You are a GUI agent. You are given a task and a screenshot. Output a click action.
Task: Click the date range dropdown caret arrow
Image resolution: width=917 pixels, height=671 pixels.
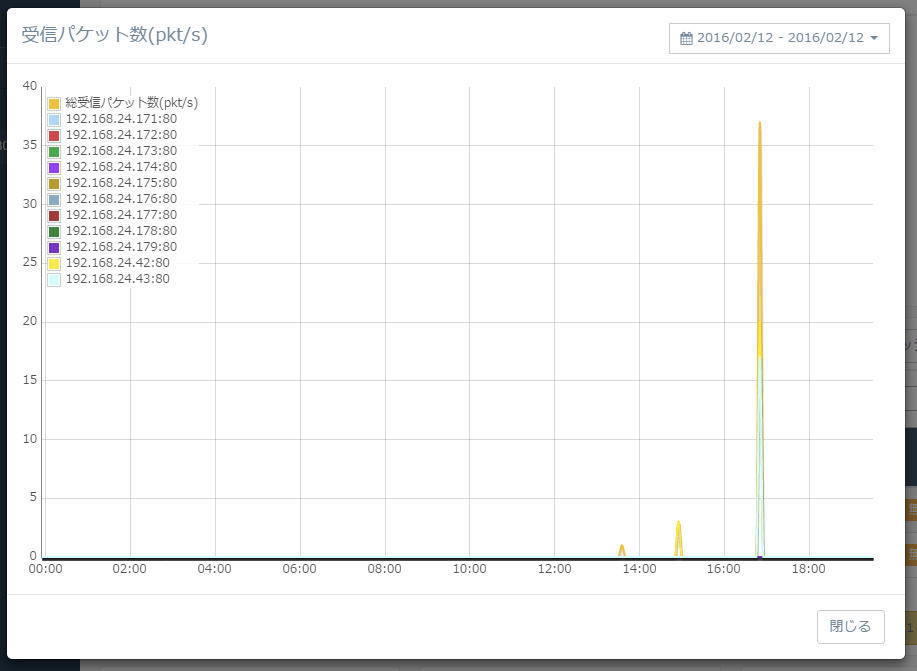coord(874,38)
